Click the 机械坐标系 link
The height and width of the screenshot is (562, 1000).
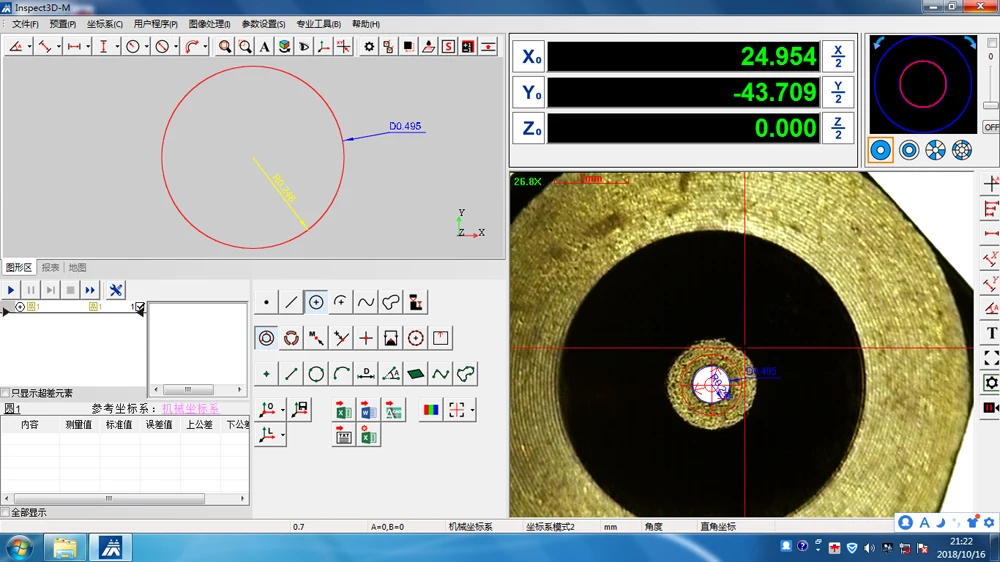190,409
